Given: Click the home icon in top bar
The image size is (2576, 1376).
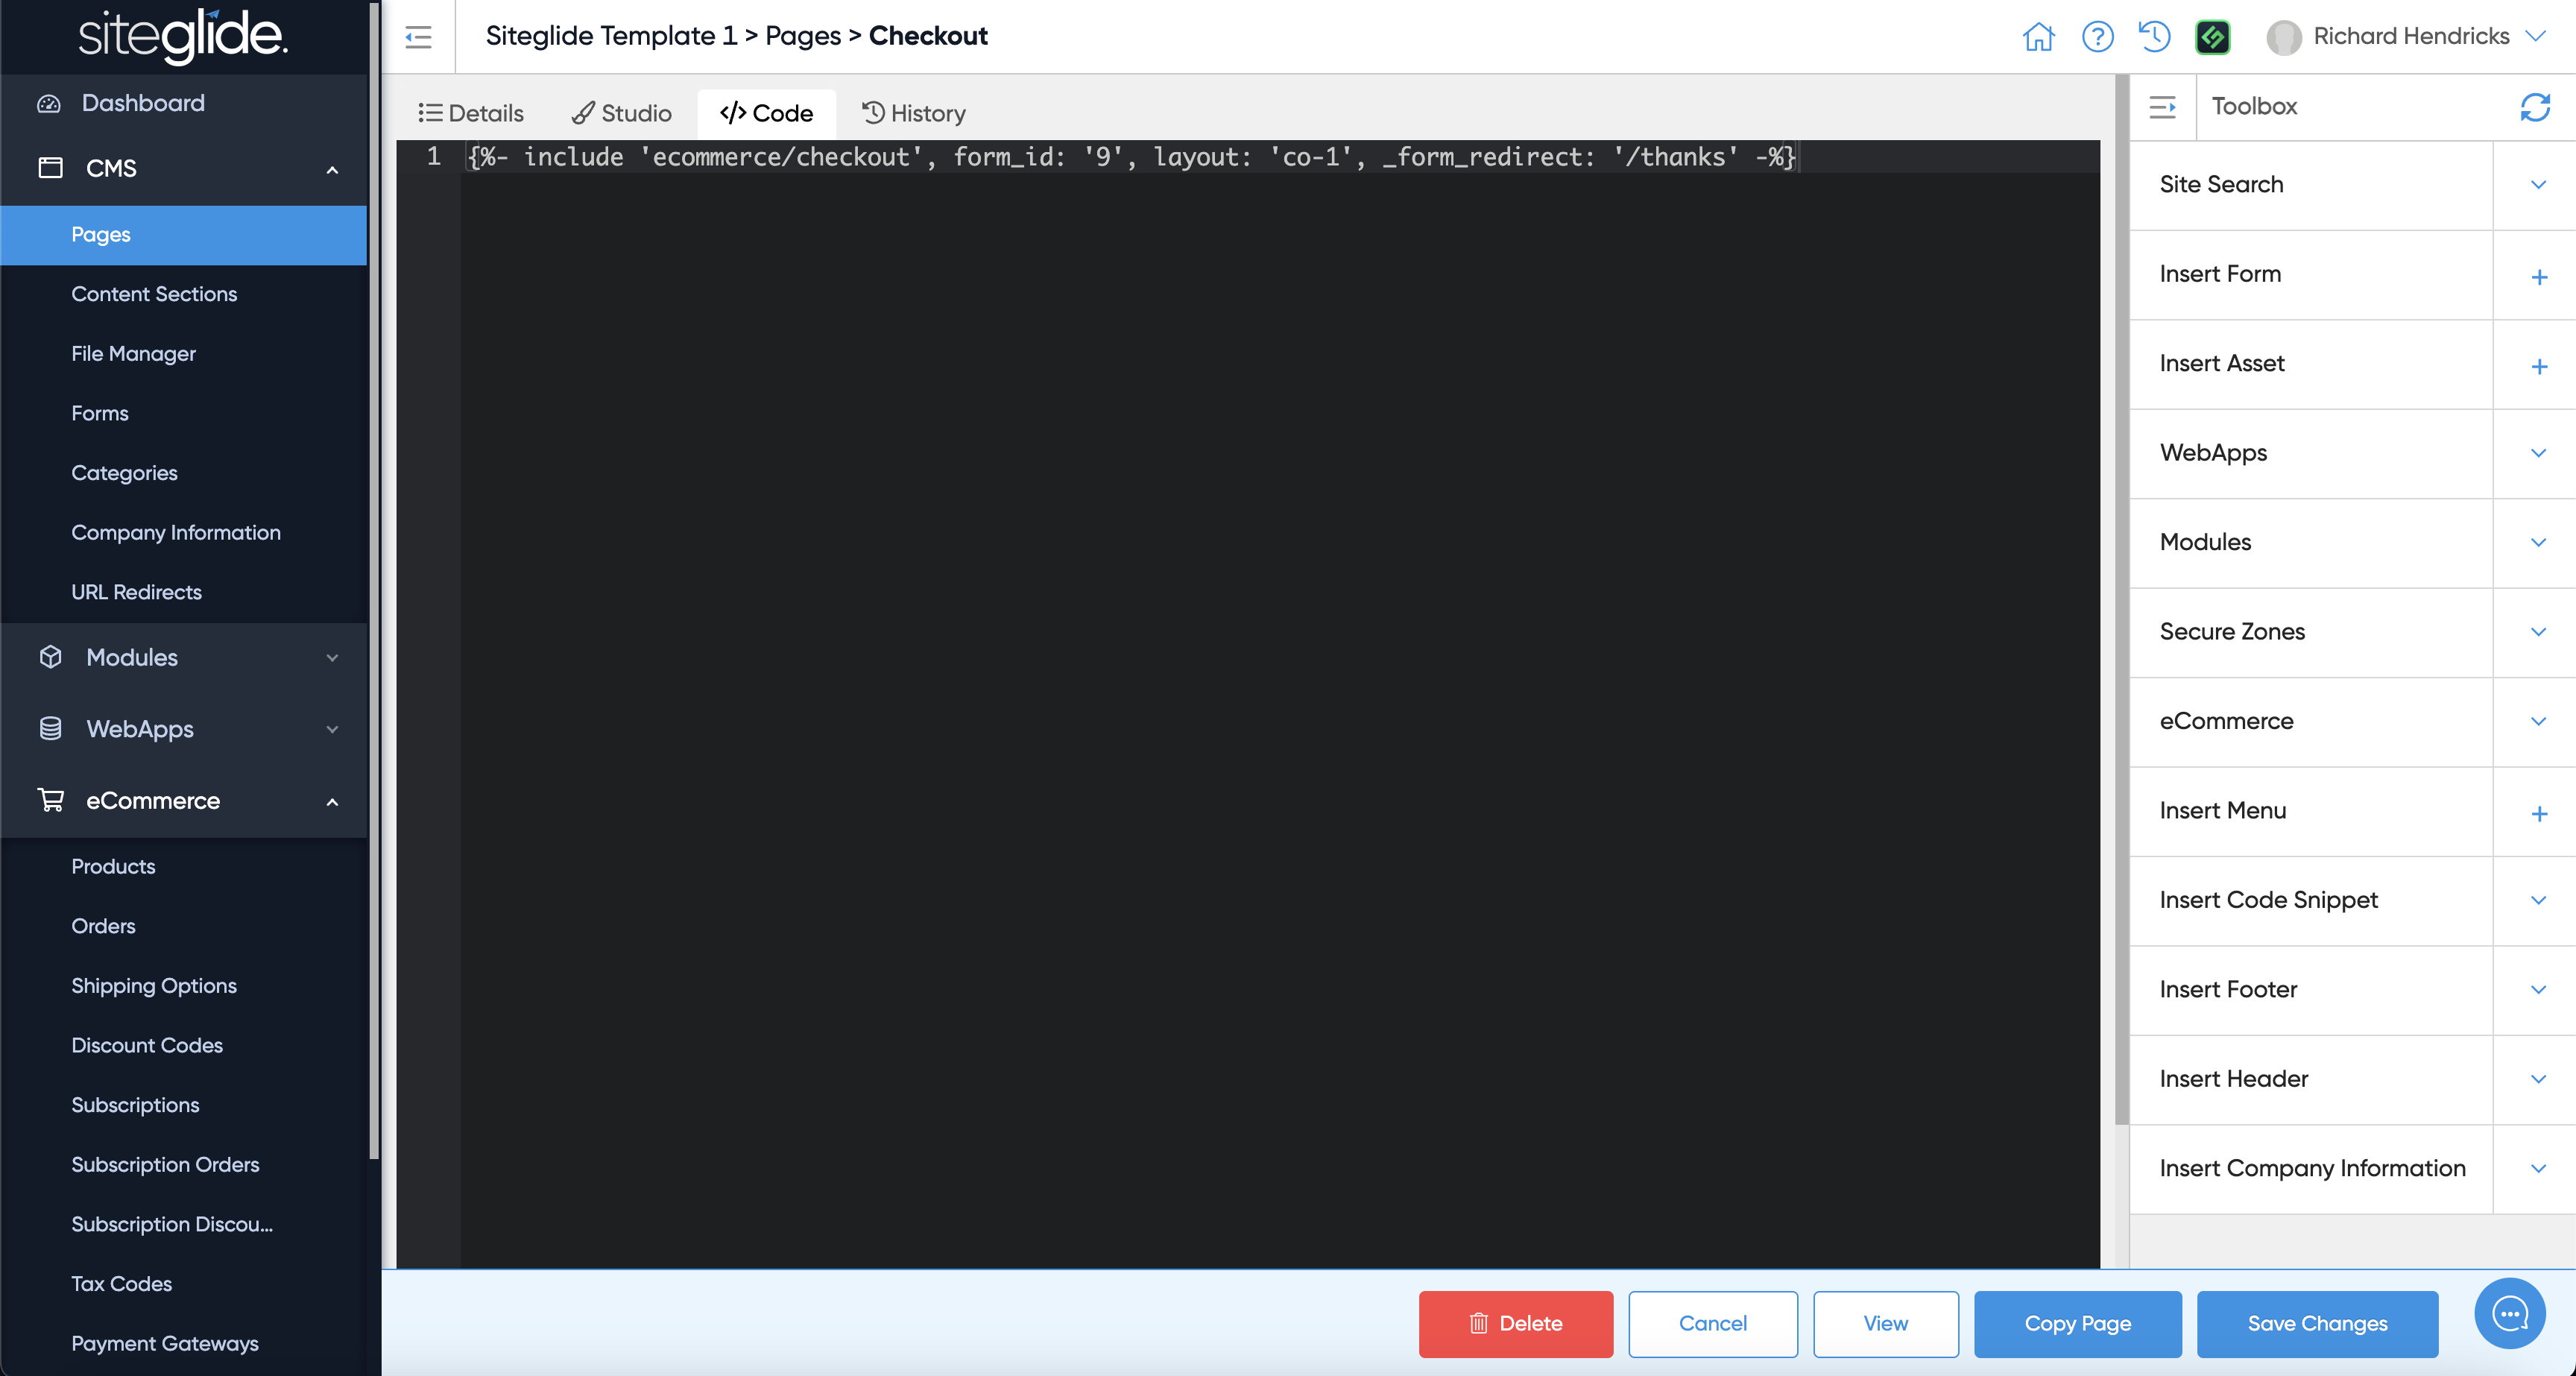Looking at the screenshot, I should (2038, 37).
